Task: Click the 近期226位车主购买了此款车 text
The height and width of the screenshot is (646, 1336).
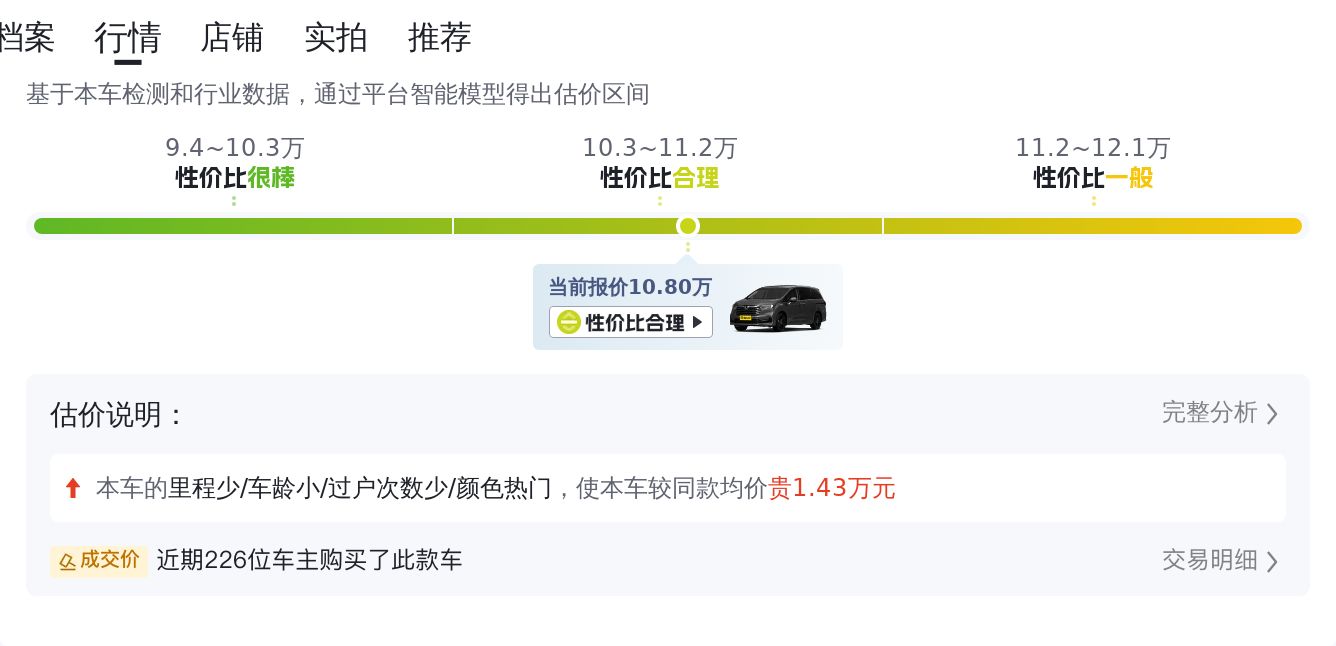Action: [x=309, y=560]
